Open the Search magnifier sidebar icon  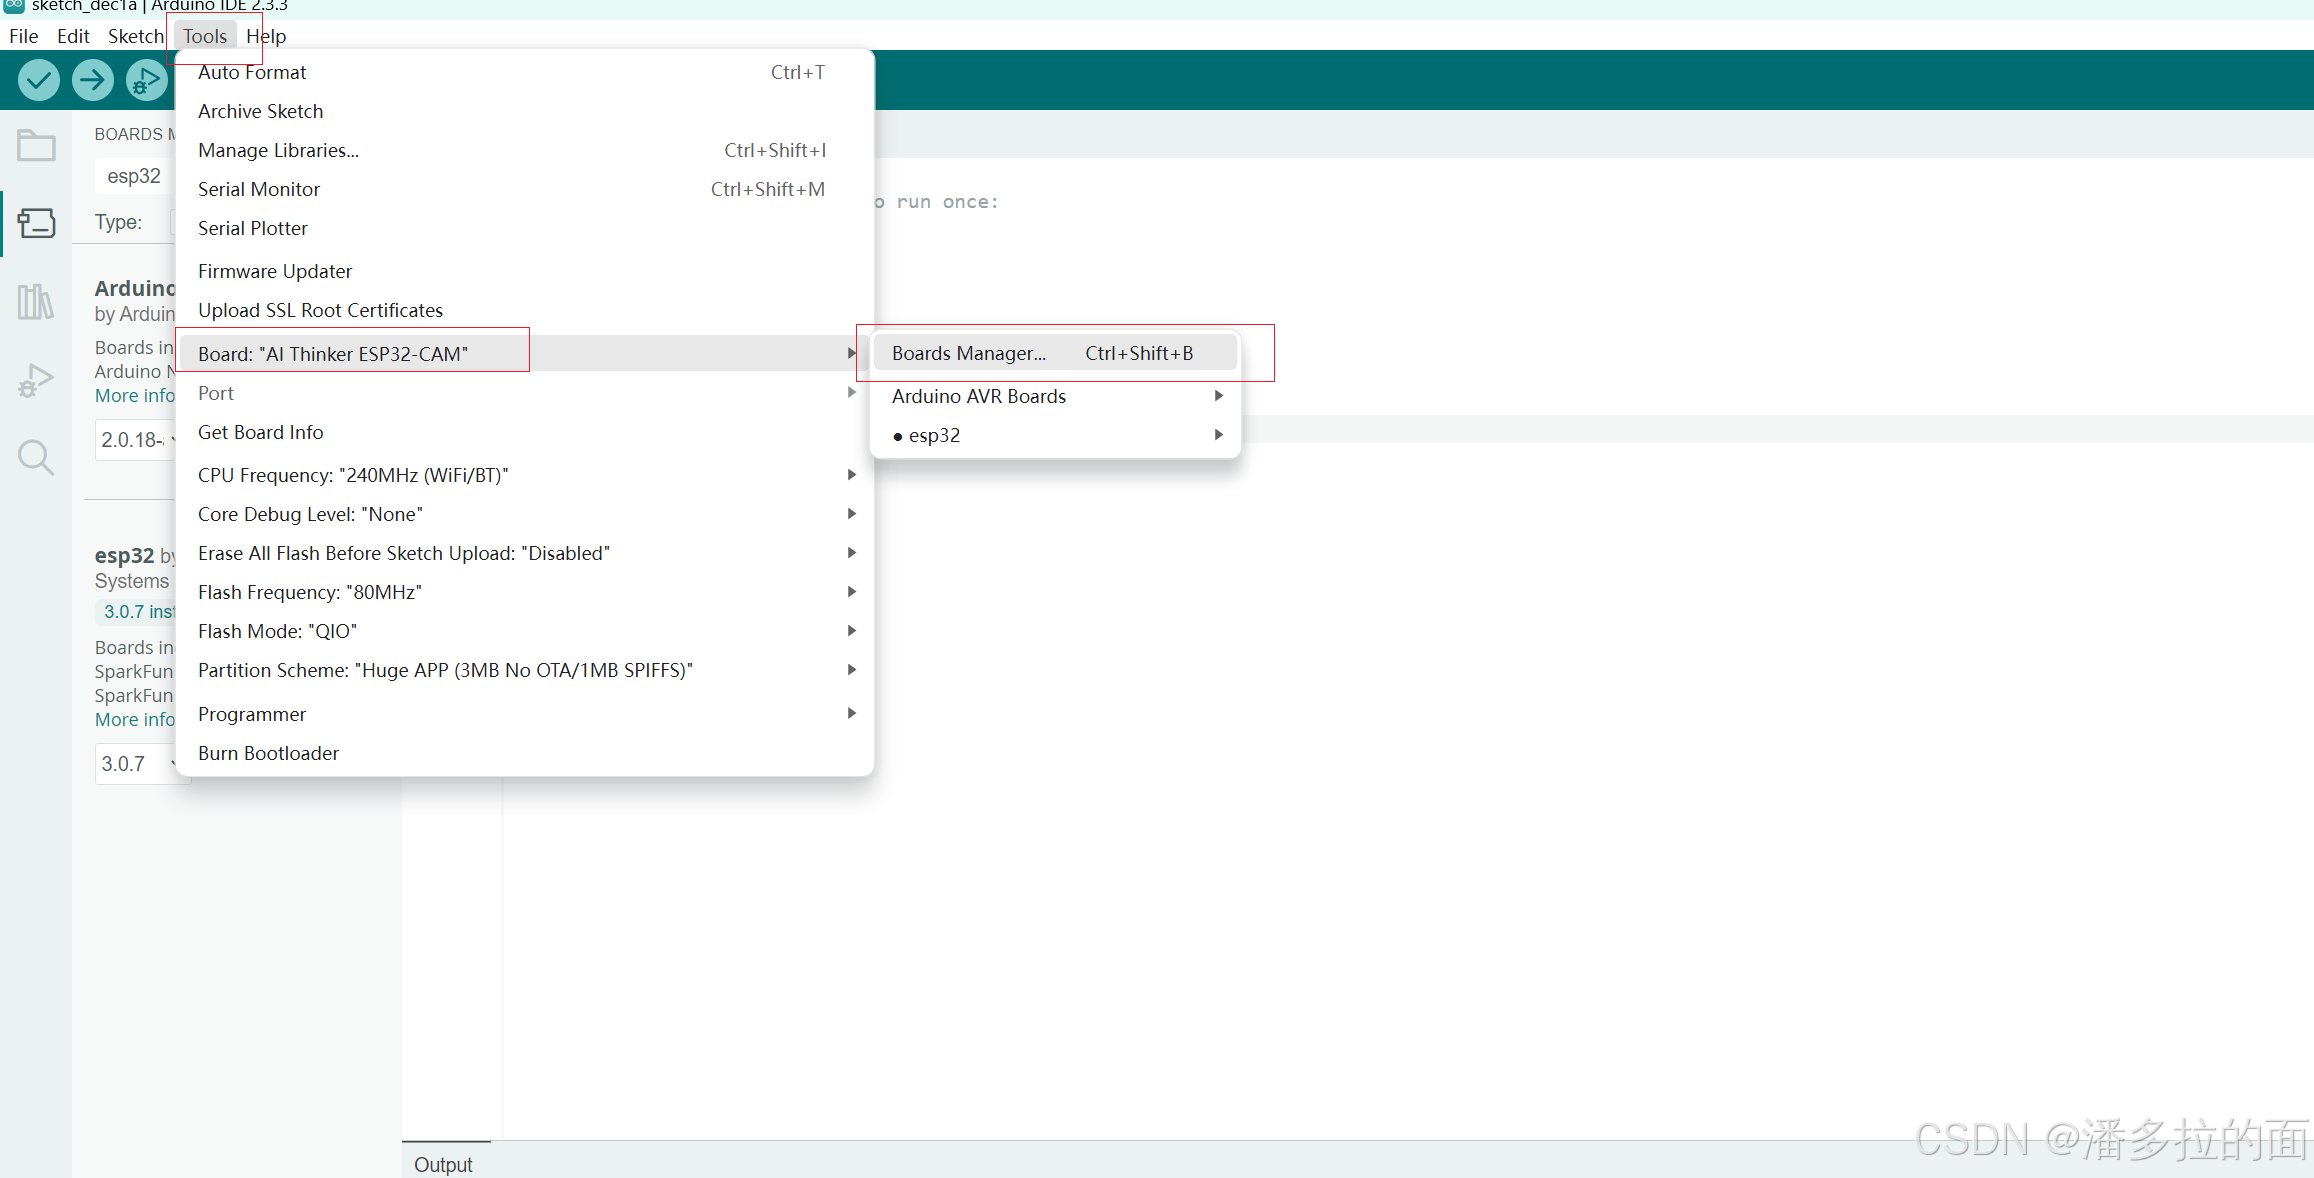36,458
